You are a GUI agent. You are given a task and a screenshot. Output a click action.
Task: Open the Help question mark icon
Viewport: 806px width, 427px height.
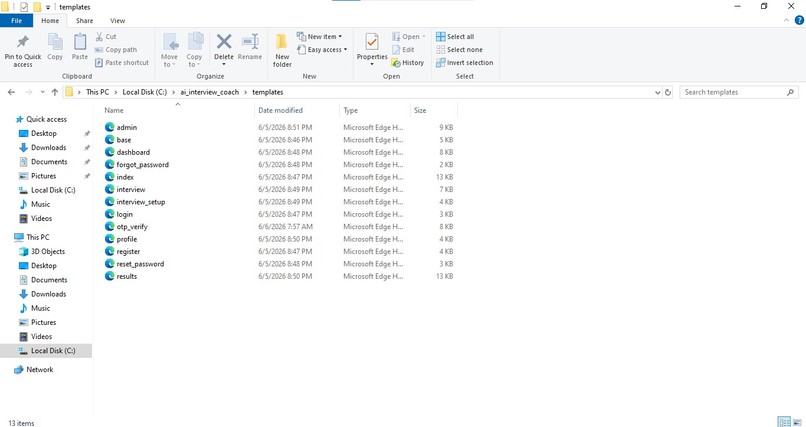tap(799, 21)
